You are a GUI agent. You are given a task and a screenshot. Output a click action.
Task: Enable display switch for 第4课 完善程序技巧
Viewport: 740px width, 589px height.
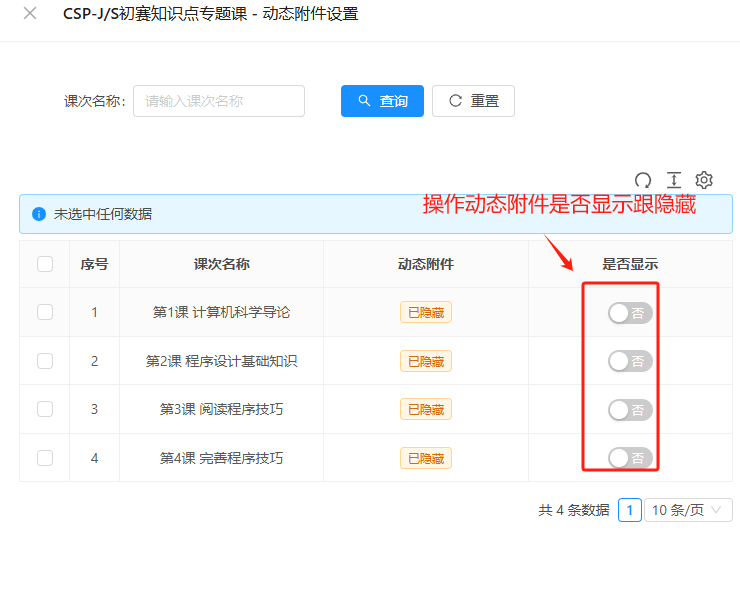pos(630,458)
